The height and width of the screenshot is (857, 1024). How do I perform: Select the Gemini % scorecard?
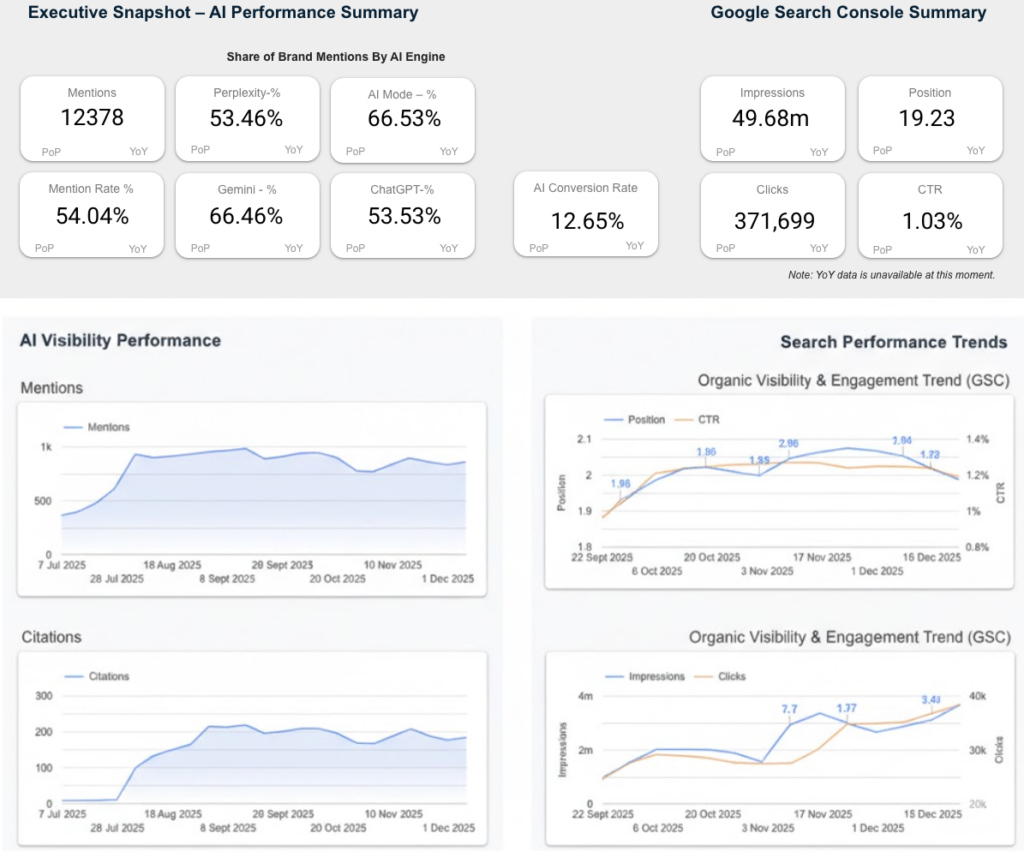point(246,215)
